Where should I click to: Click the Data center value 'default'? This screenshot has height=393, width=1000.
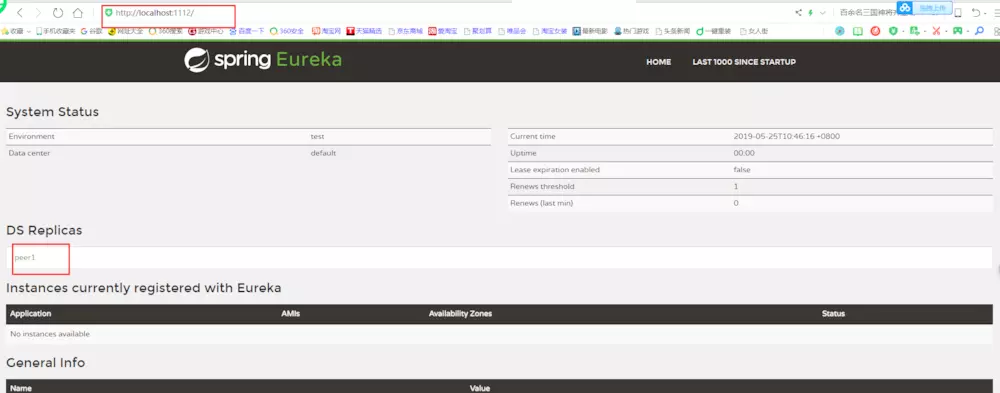tap(323, 153)
